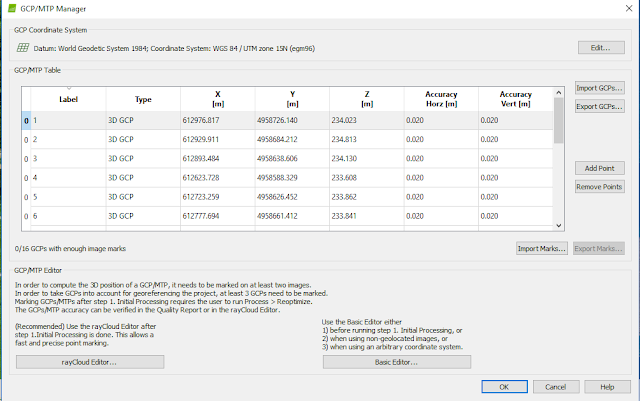
Task: Click X value 612623.728
Action: [201, 178]
